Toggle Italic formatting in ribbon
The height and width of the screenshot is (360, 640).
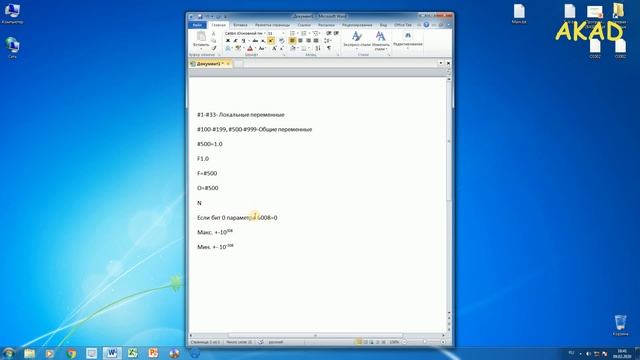click(x=236, y=40)
